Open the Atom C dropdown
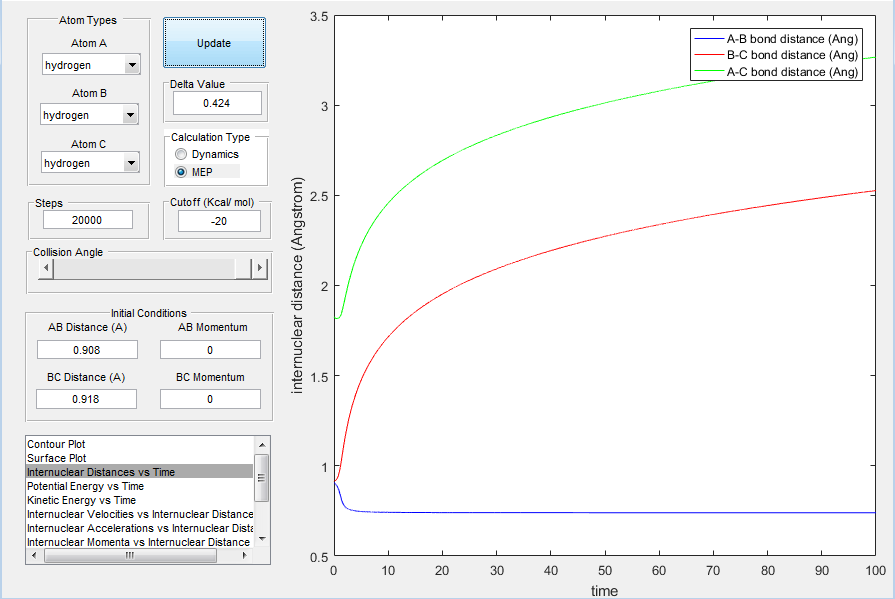 (90, 163)
